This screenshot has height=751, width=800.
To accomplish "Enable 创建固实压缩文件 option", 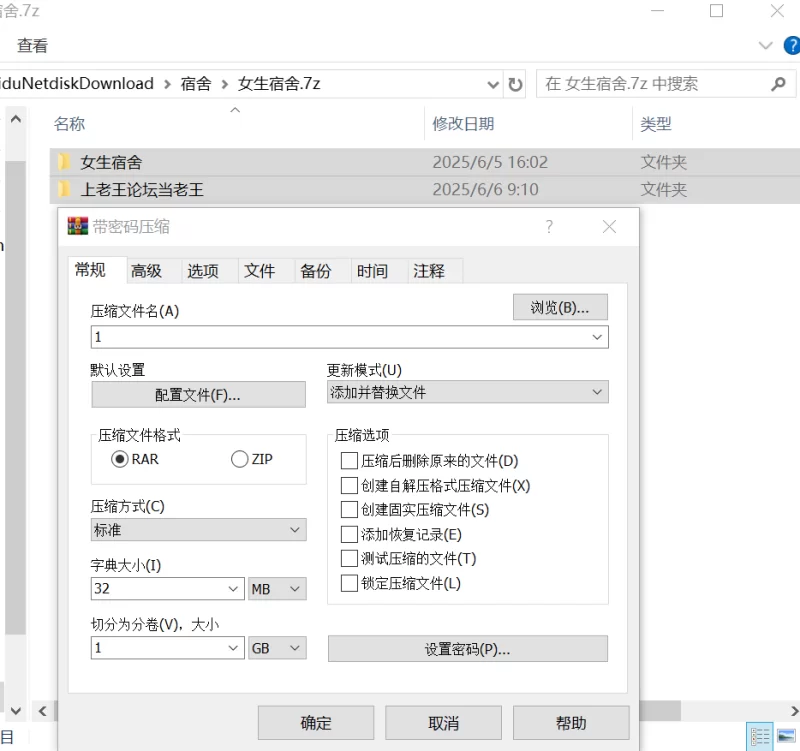I will (x=349, y=510).
